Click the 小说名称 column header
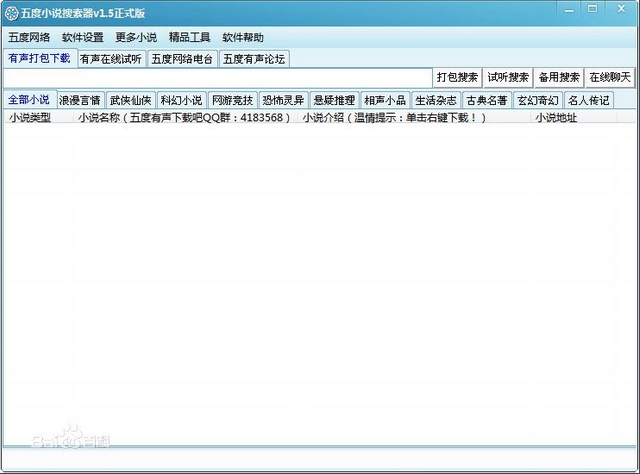Image resolution: width=640 pixels, height=474 pixels. [x=186, y=118]
